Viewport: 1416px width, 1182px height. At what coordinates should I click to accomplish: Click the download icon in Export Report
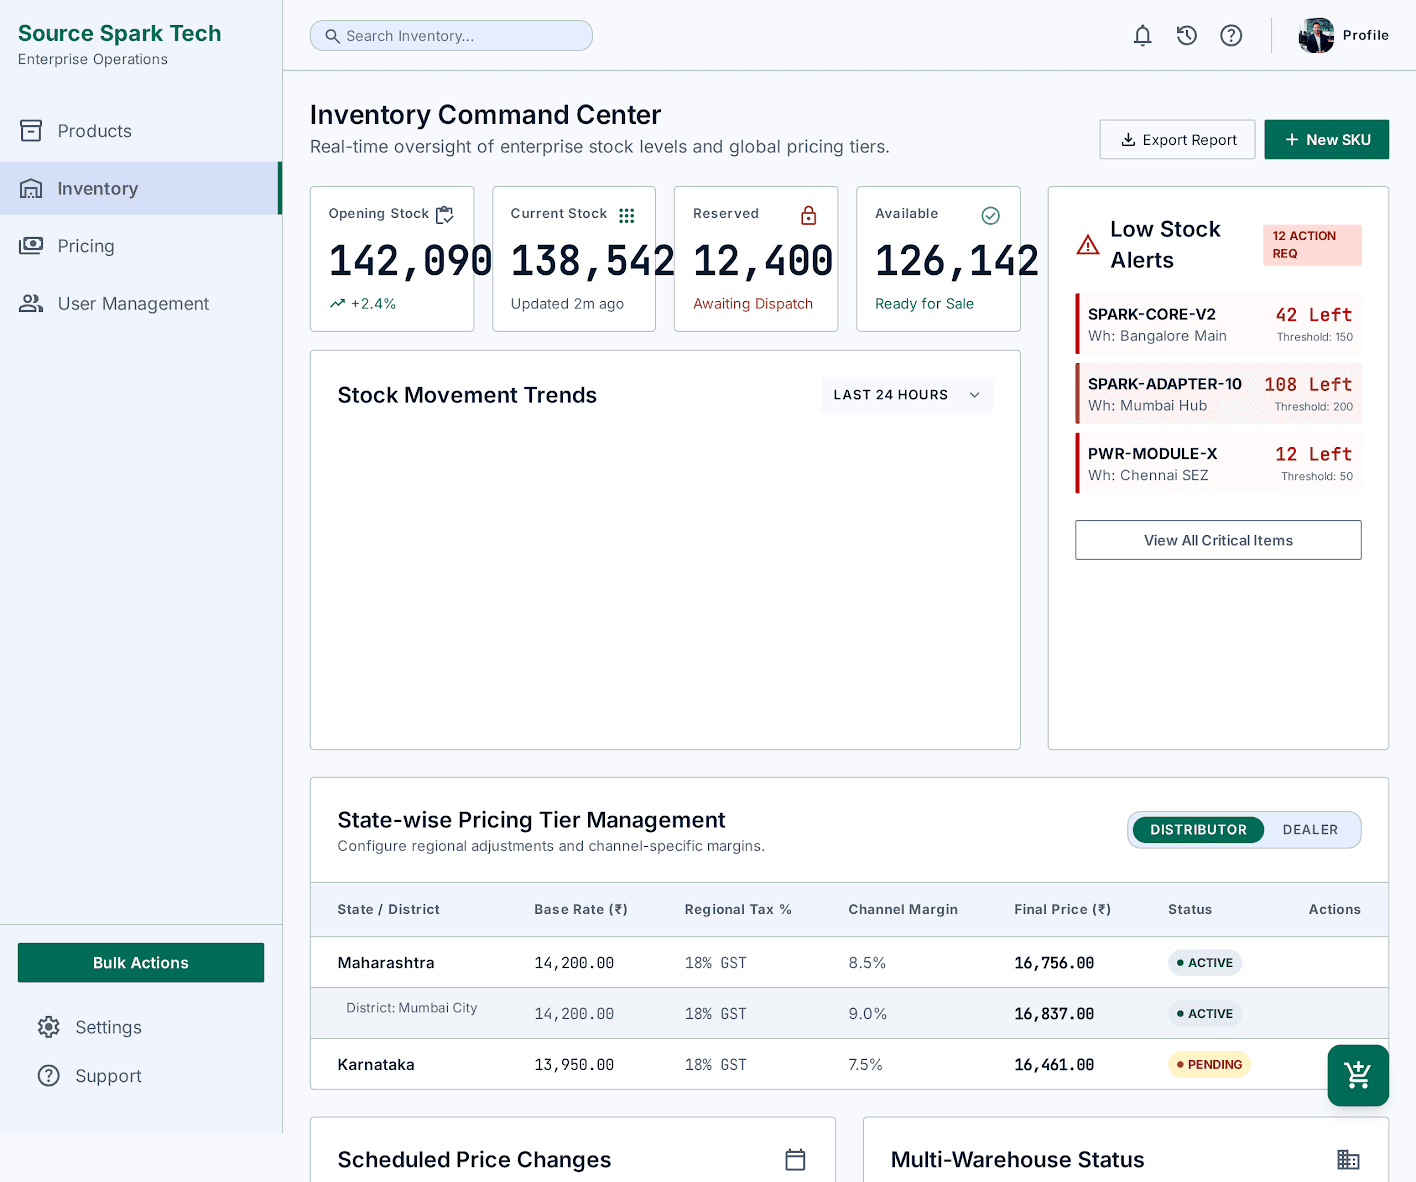click(x=1128, y=139)
